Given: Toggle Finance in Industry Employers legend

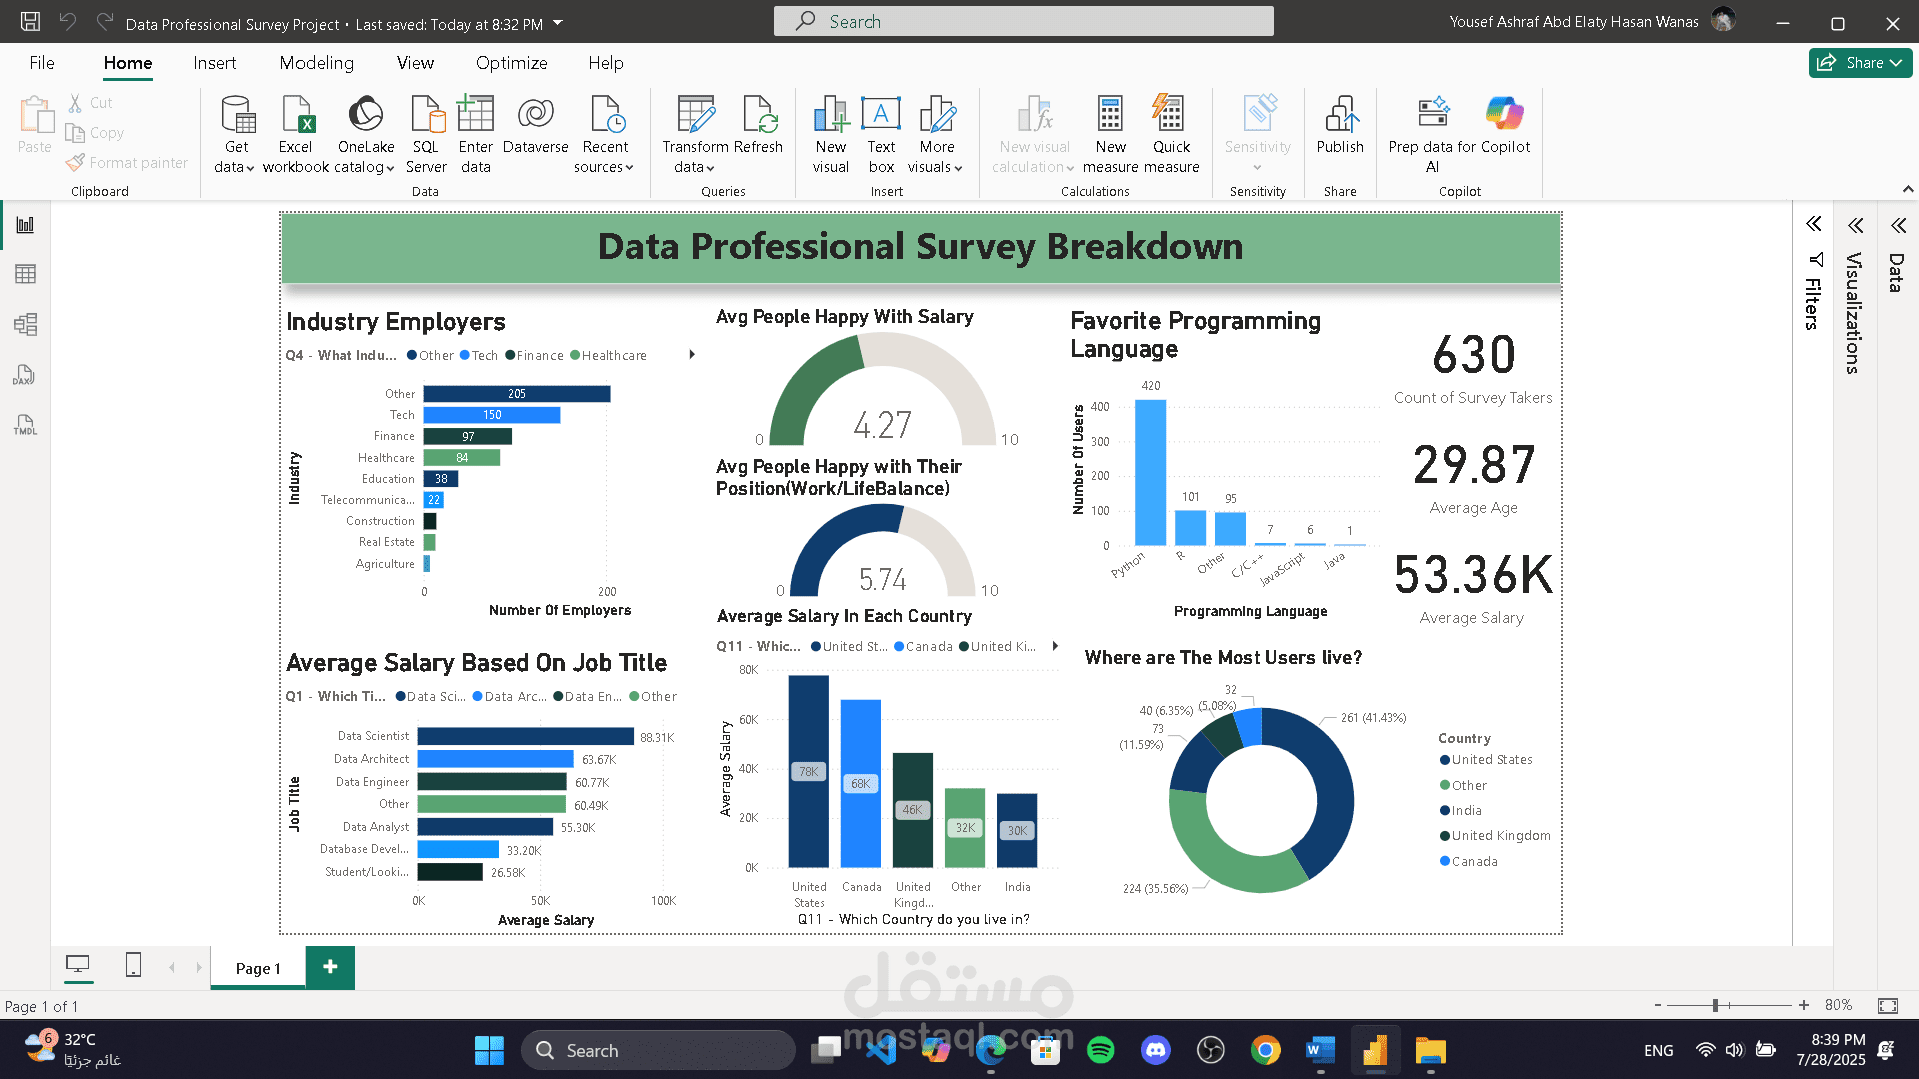Looking at the screenshot, I should point(535,355).
